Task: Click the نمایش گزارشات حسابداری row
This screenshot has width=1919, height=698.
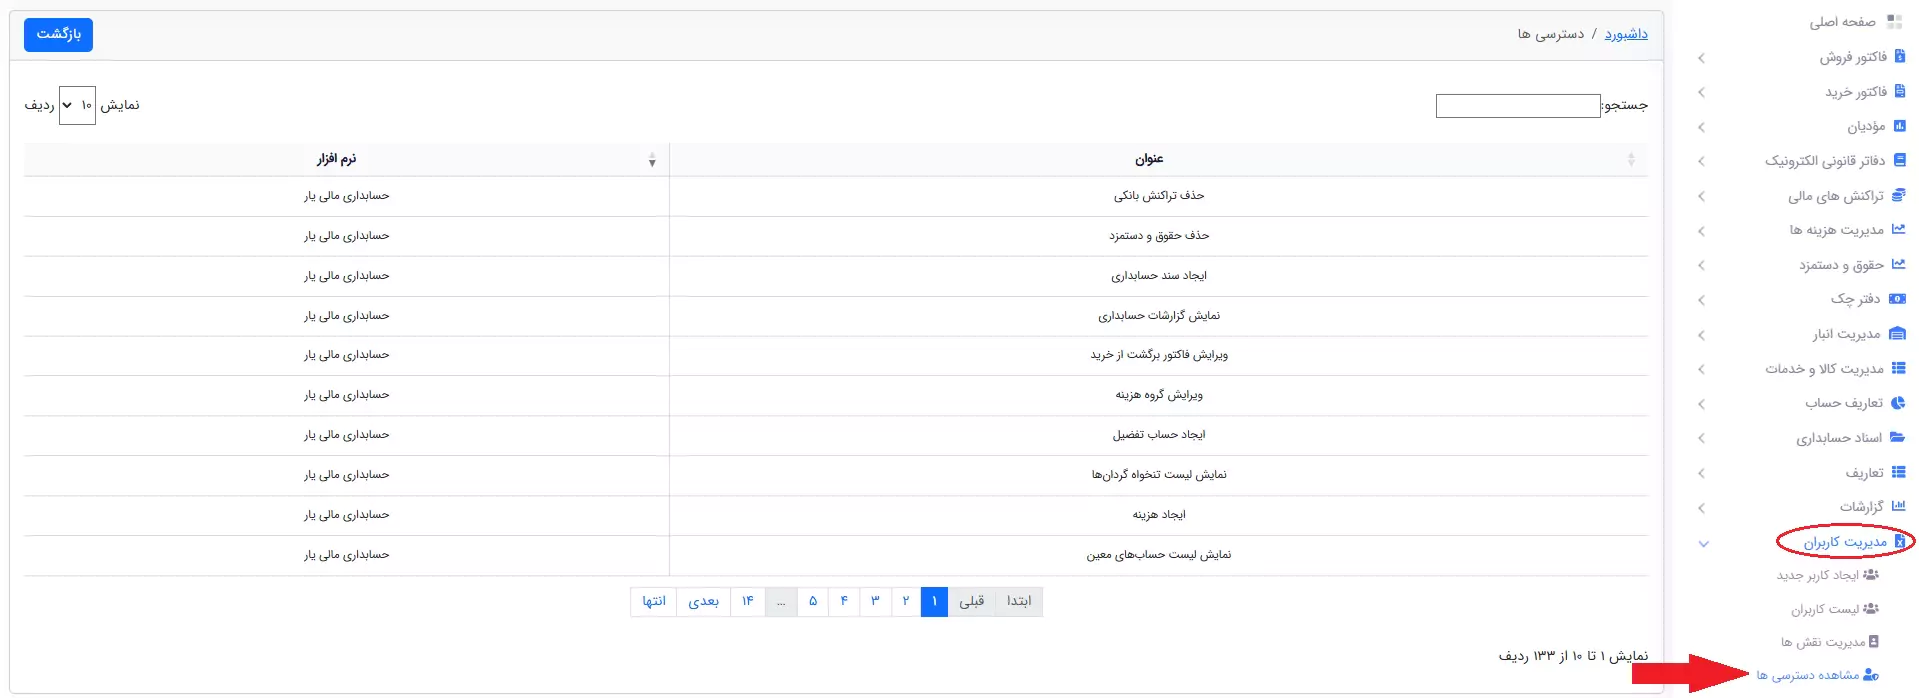Action: (1159, 316)
